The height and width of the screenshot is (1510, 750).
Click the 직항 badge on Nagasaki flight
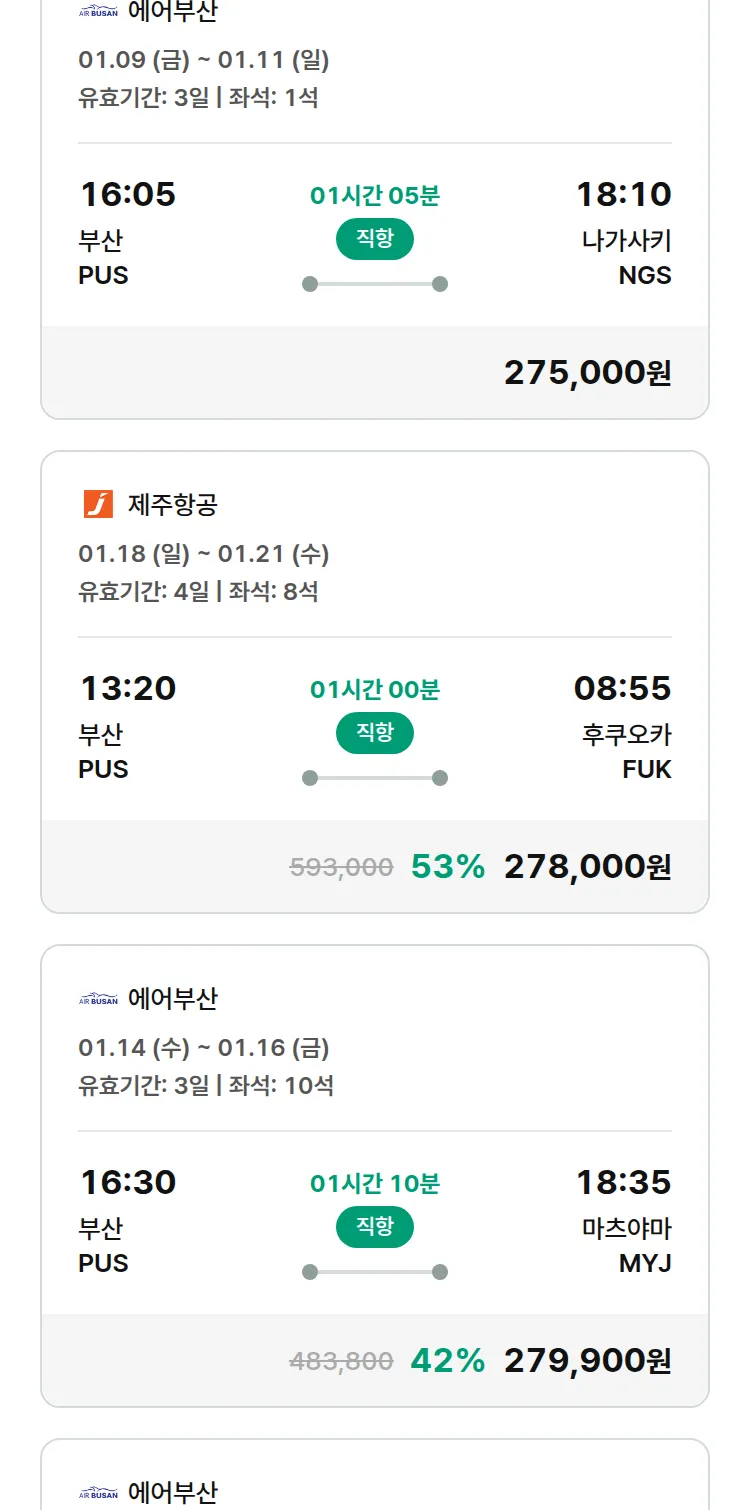click(375, 239)
